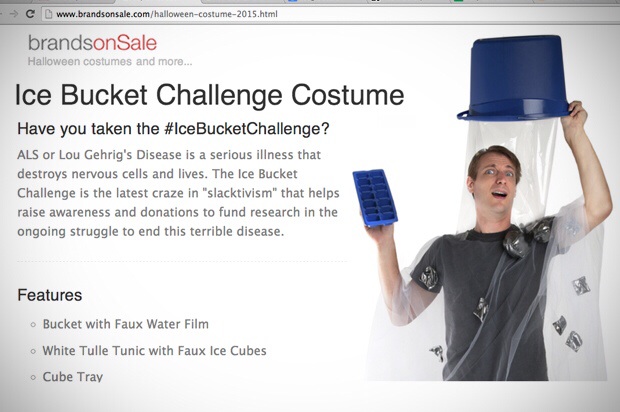Click the 'Halloween costumes and more...' tagline

pyautogui.click(x=110, y=62)
